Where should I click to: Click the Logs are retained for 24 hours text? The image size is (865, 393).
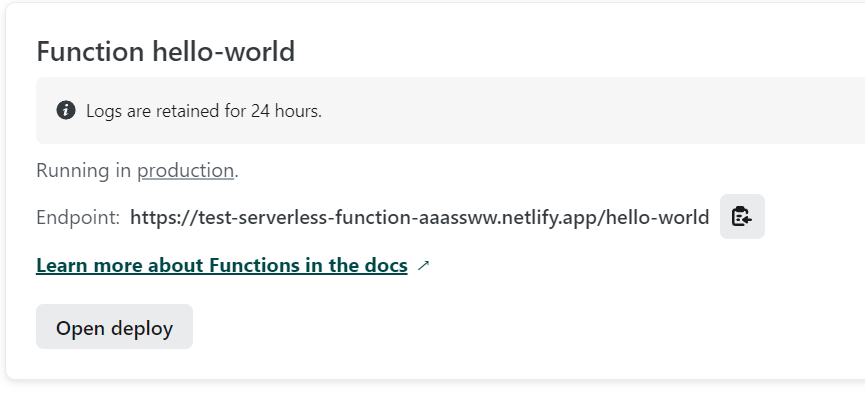[204, 111]
